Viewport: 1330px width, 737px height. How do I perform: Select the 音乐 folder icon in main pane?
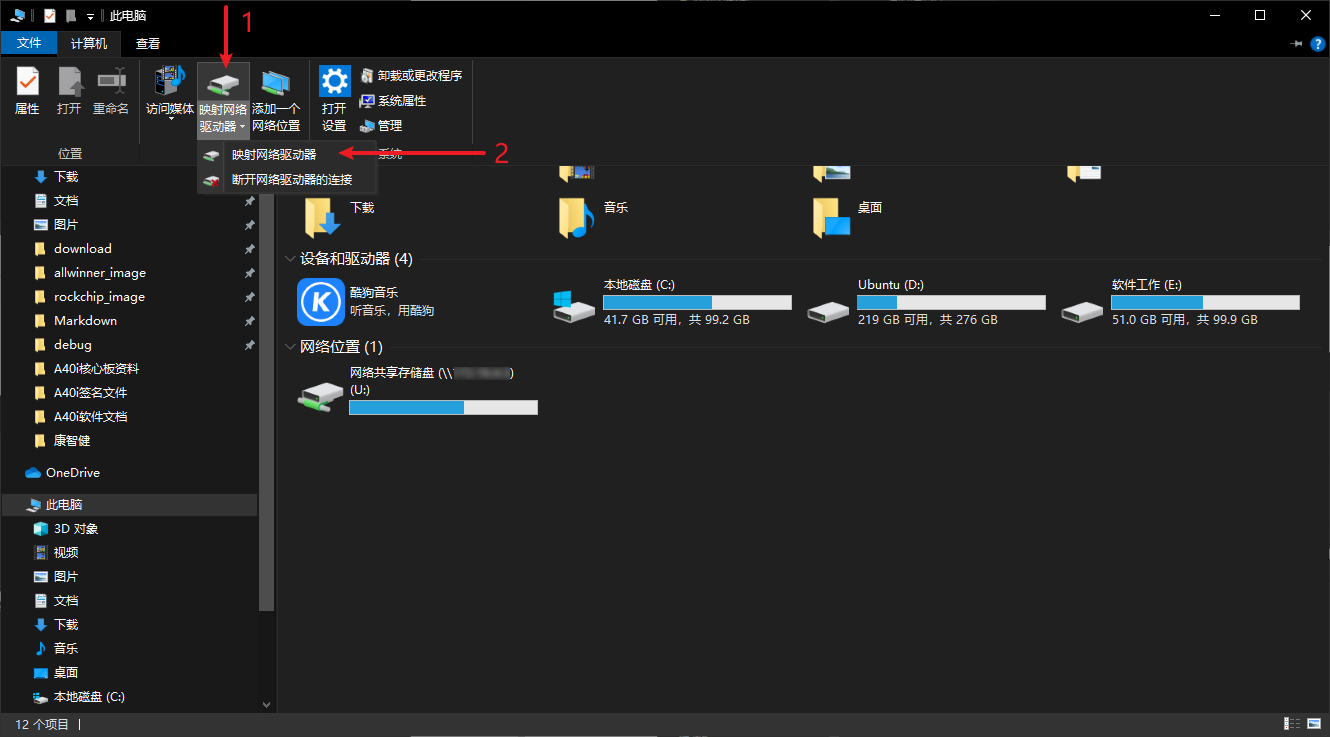pyautogui.click(x=576, y=216)
